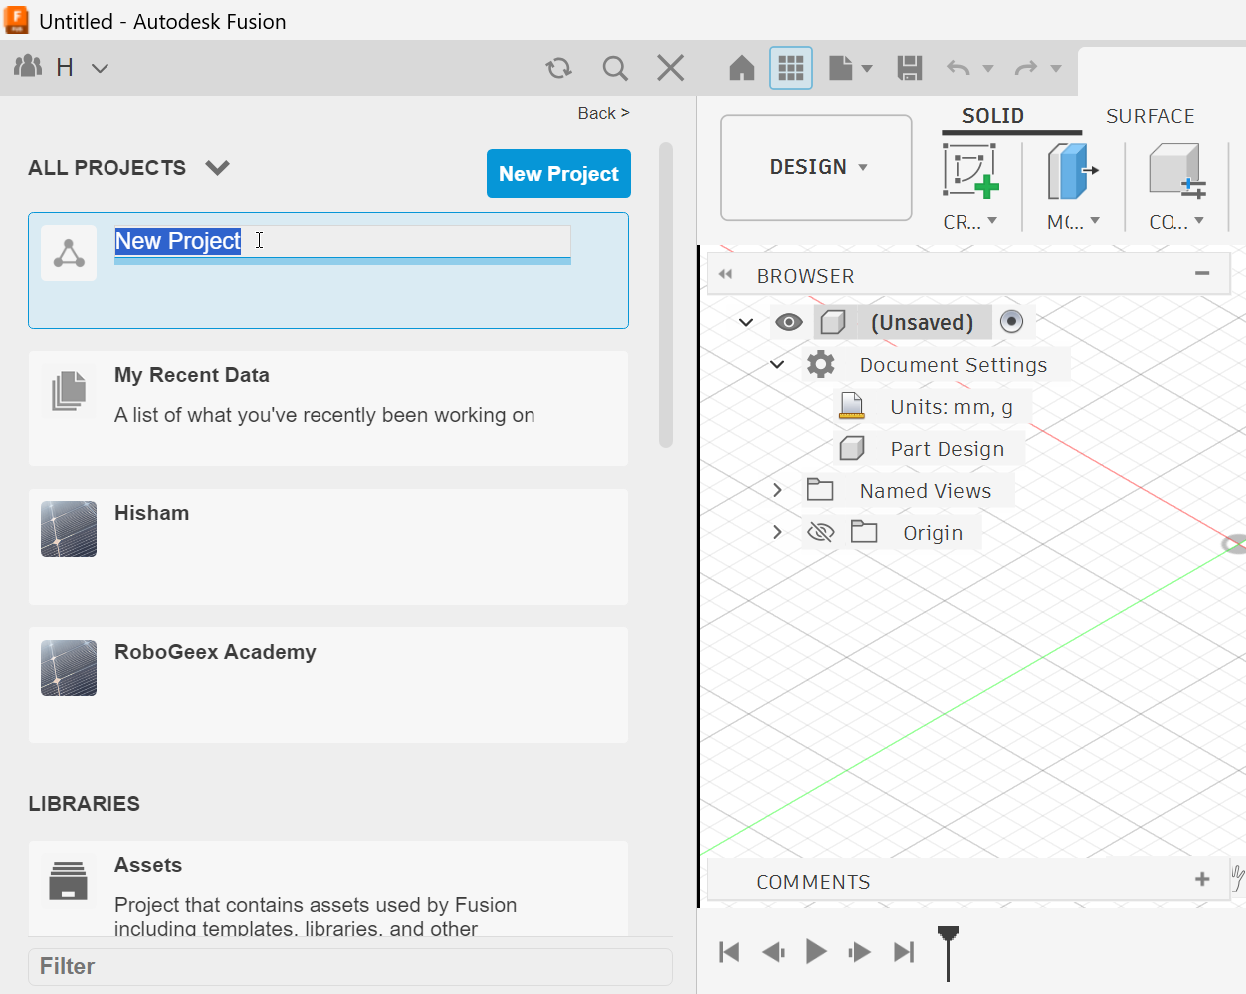This screenshot has width=1246, height=994.
Task: Open the undo history dropdown
Action: [988, 69]
